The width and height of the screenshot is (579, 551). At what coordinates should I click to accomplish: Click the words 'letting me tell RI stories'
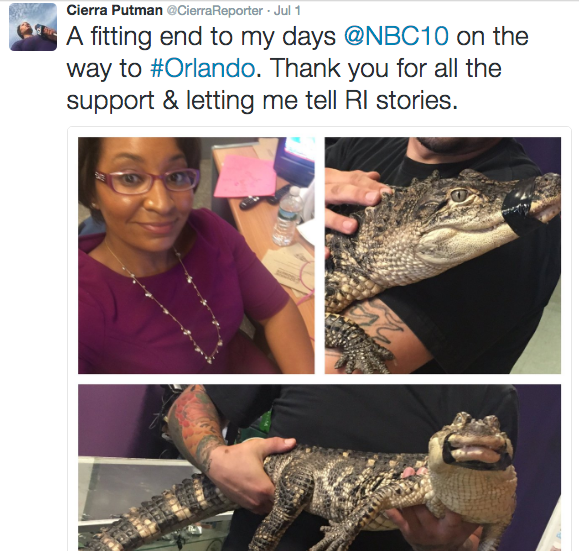tap(322, 100)
